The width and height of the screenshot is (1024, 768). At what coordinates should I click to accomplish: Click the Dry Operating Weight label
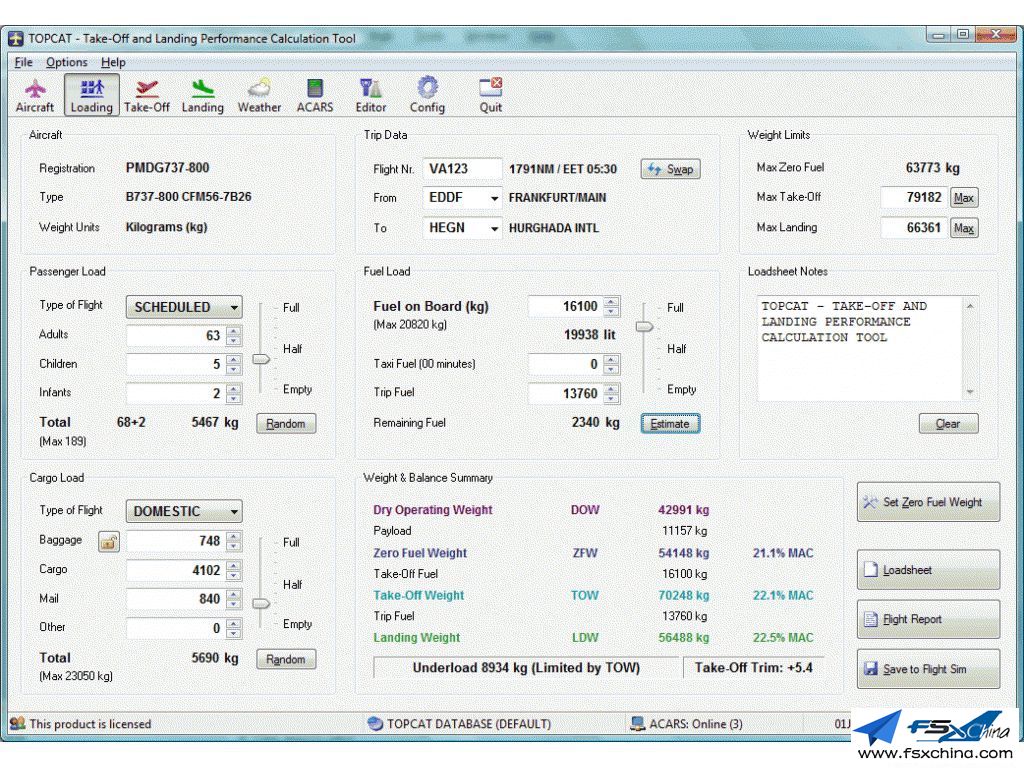tap(432, 510)
